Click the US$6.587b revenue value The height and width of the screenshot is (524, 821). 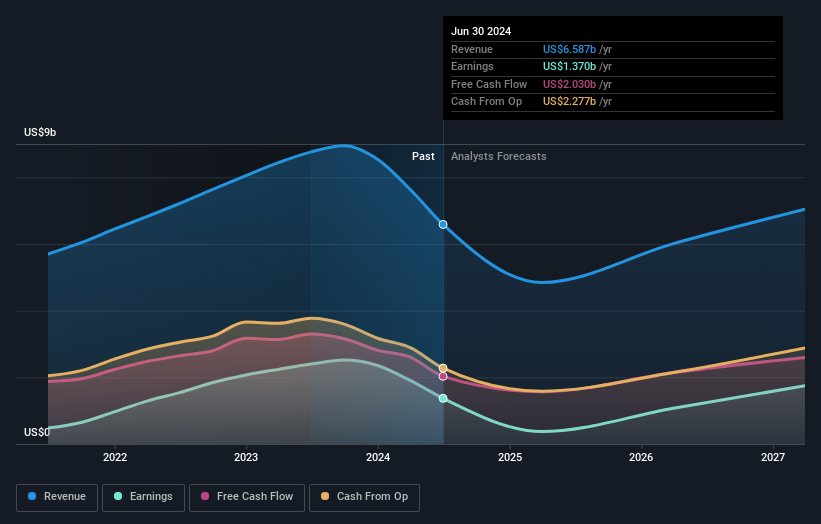click(569, 49)
